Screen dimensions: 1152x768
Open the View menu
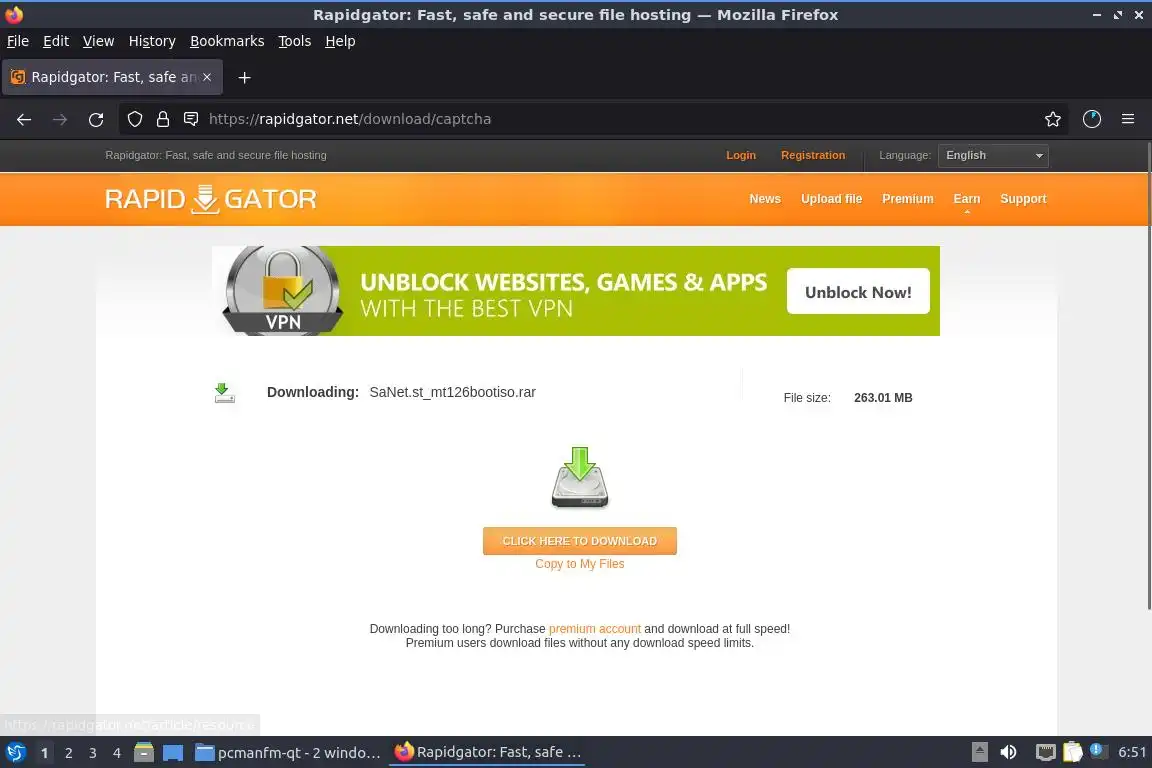pos(98,41)
